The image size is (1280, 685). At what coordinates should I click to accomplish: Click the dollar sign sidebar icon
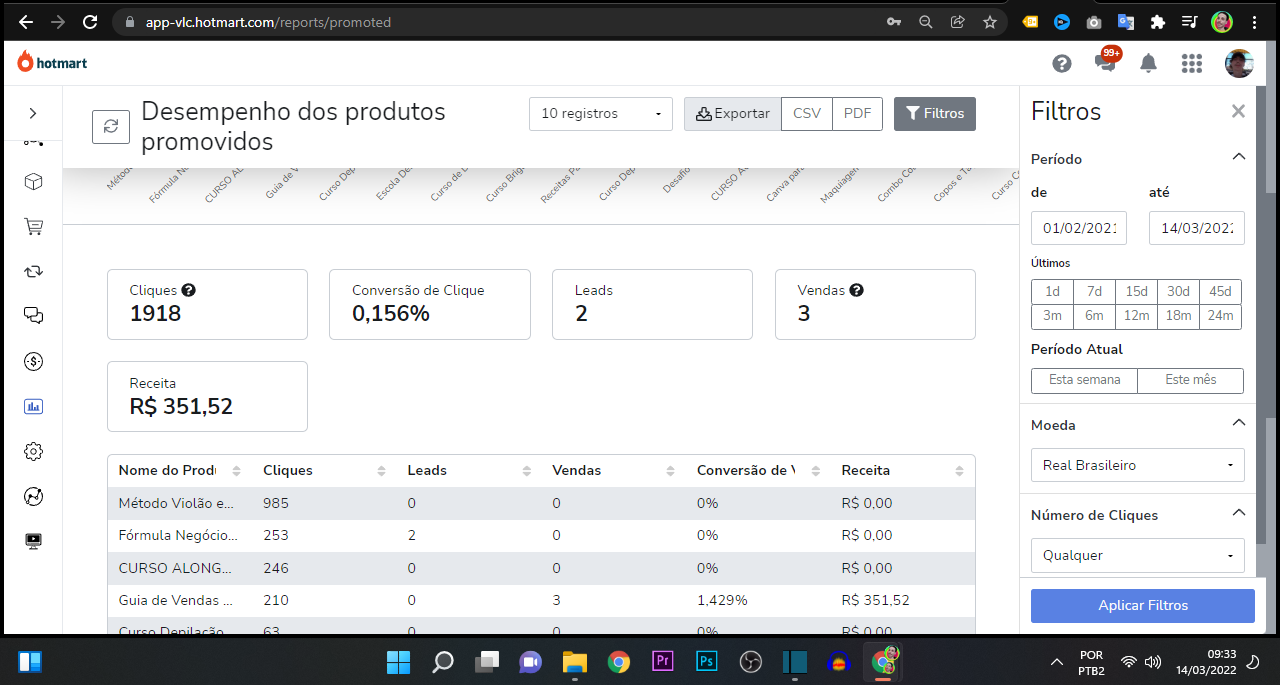click(x=33, y=361)
